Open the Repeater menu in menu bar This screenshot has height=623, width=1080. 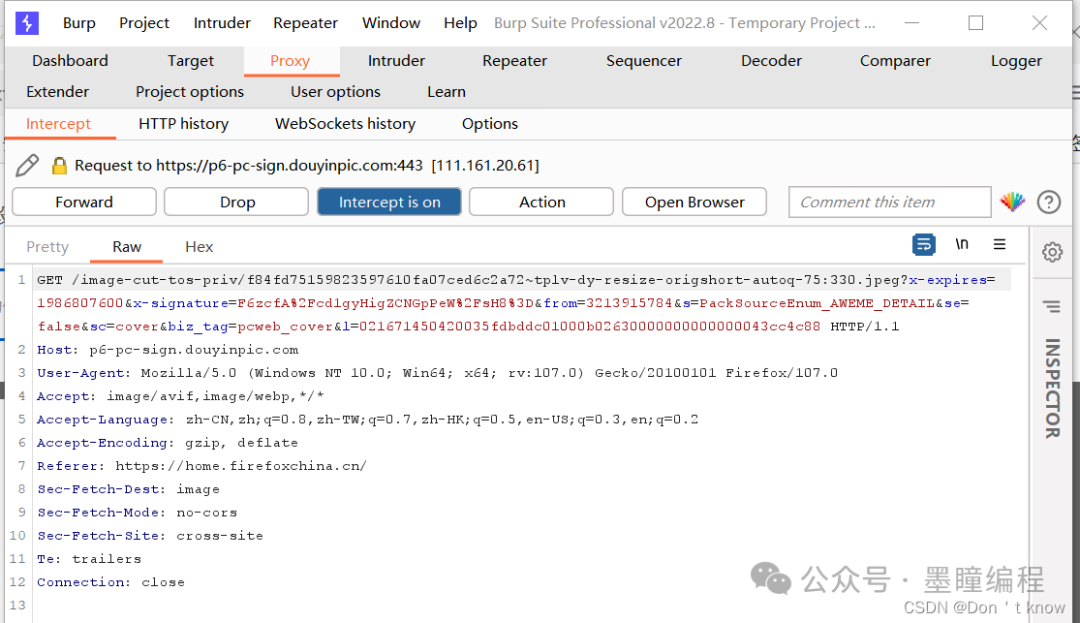coord(305,23)
